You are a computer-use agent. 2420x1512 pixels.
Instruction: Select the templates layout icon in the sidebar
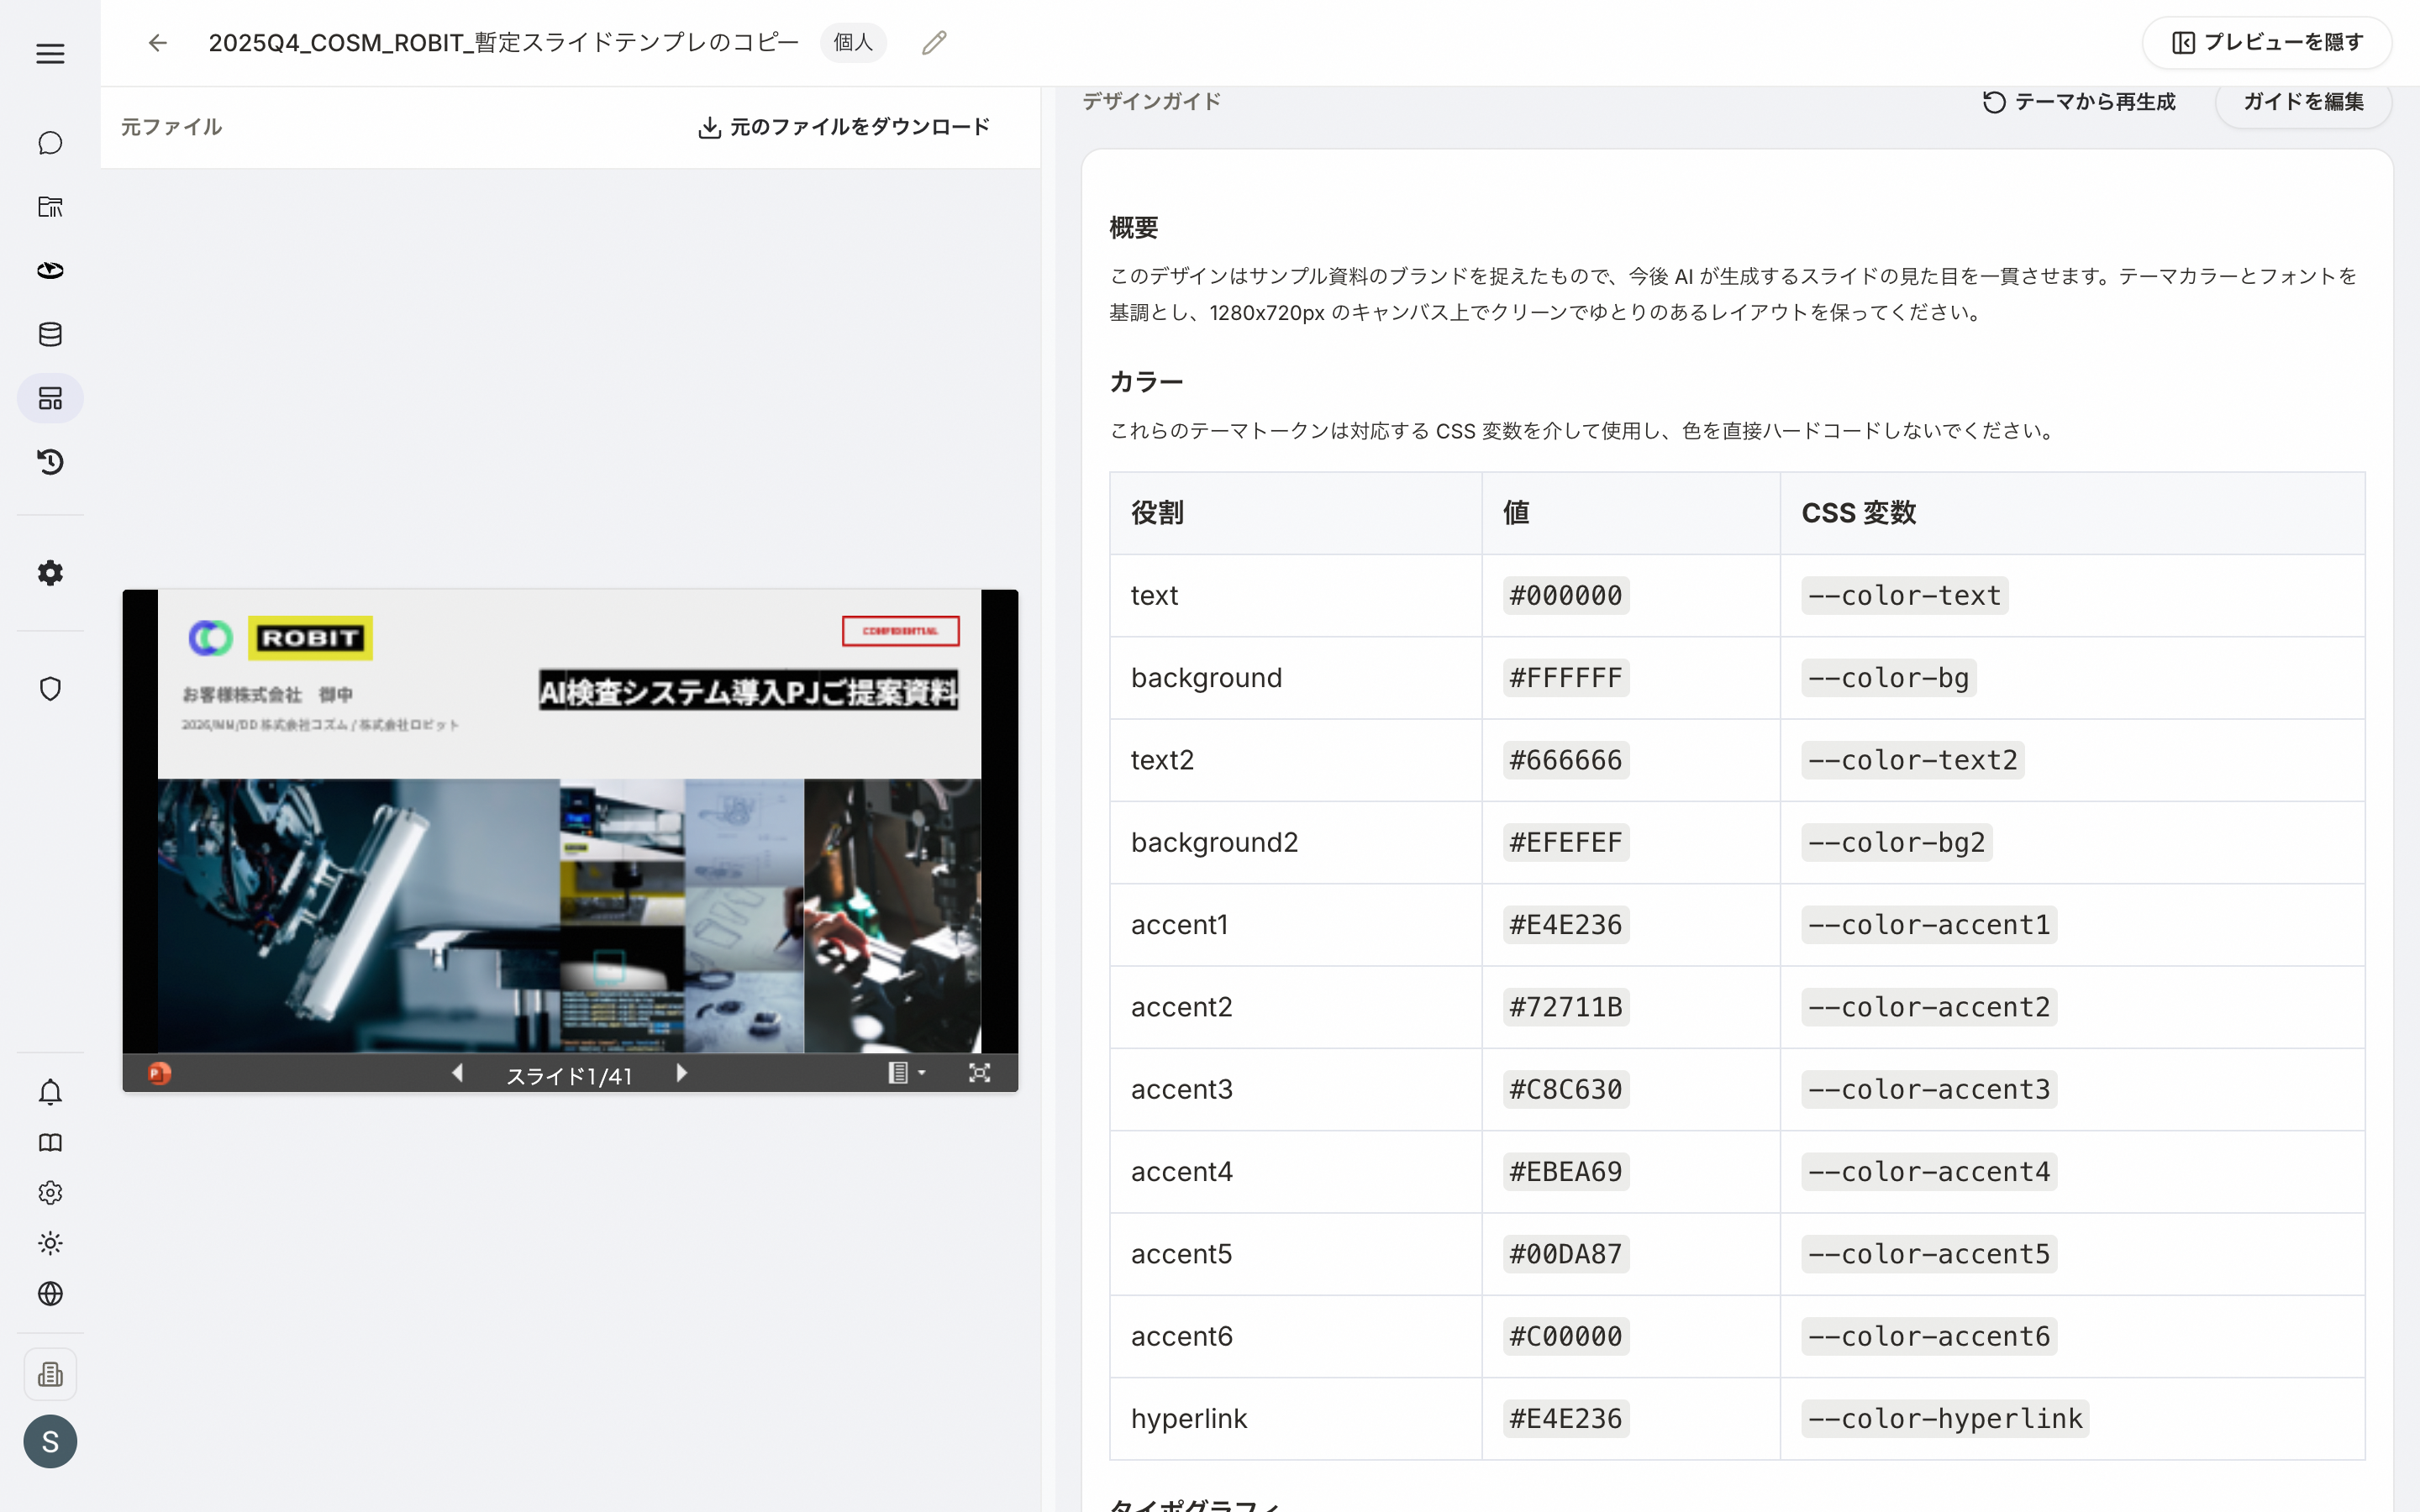[50, 398]
